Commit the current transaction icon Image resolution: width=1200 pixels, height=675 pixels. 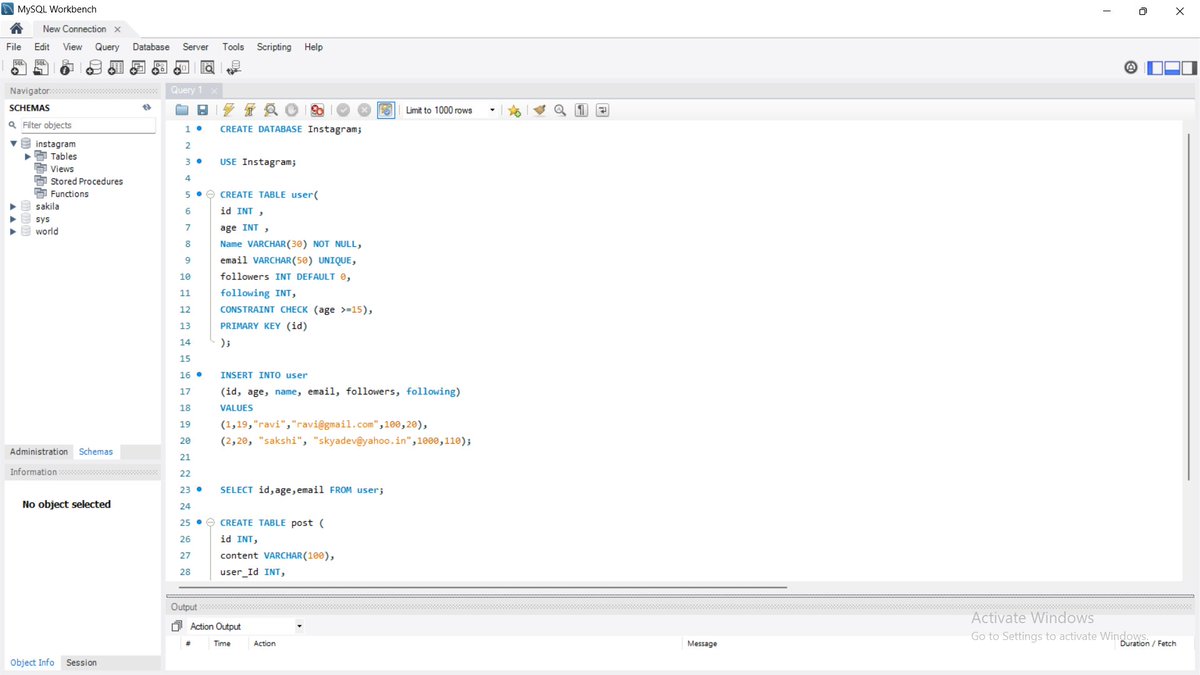[x=343, y=110]
